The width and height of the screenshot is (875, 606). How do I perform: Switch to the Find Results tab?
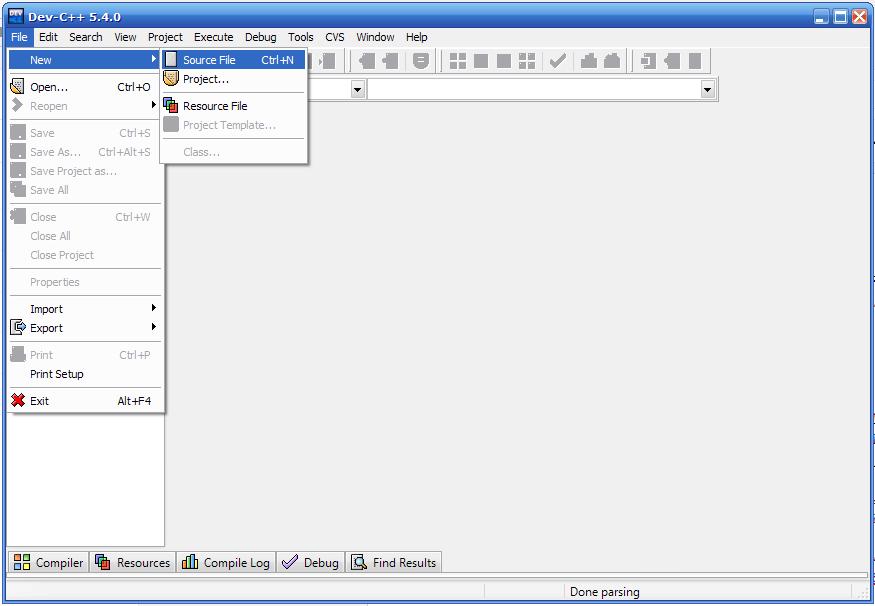tap(393, 562)
